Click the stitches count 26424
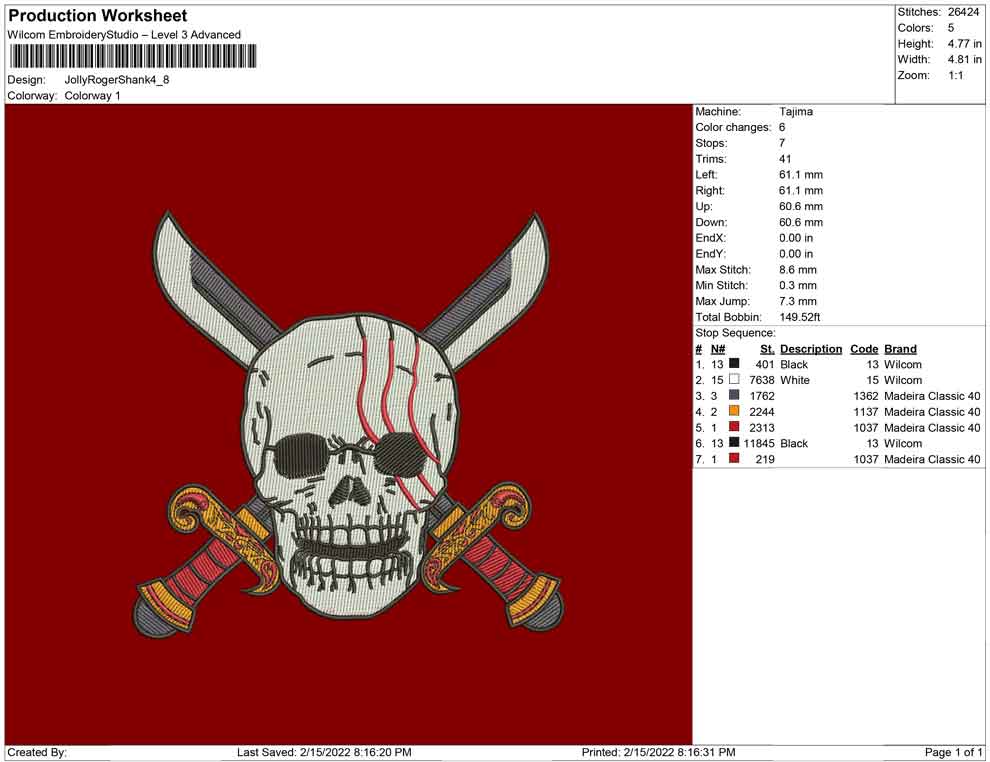The height and width of the screenshot is (762, 990). [963, 12]
